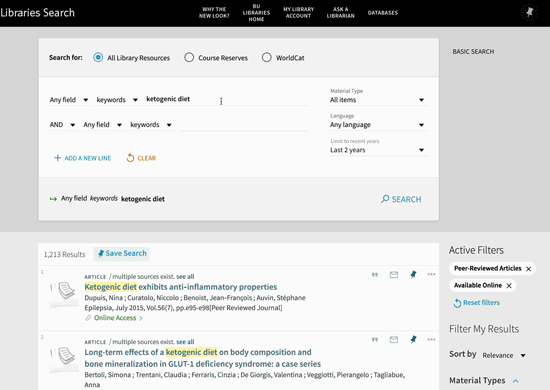Click Save Search button
The height and width of the screenshot is (390, 550).
[122, 254]
